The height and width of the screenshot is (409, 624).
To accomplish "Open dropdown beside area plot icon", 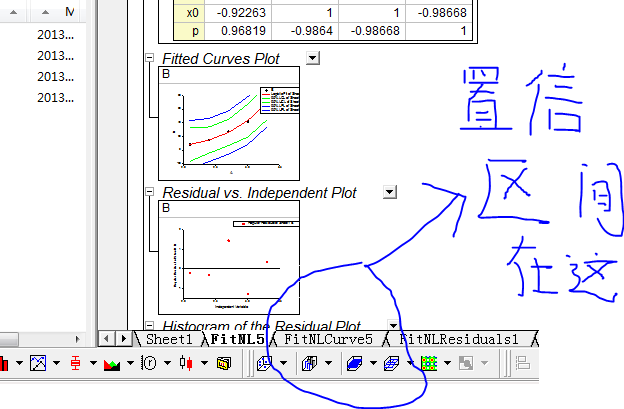I will click(131, 363).
